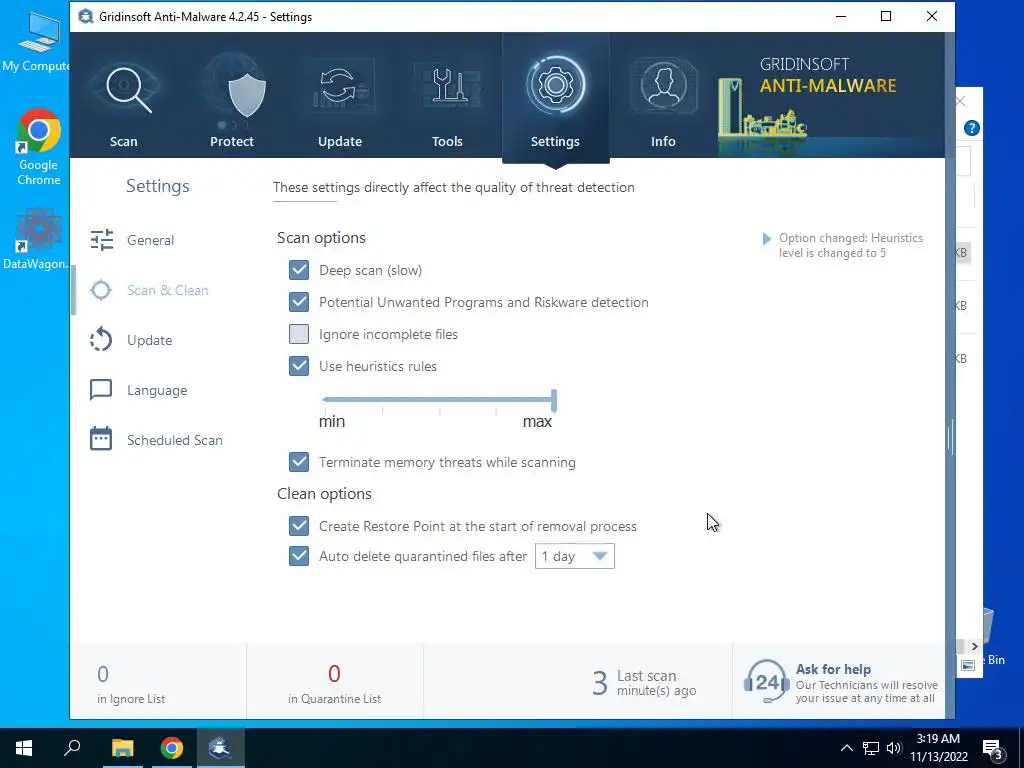Click the Last scan minutes ago info

pyautogui.click(x=645, y=683)
